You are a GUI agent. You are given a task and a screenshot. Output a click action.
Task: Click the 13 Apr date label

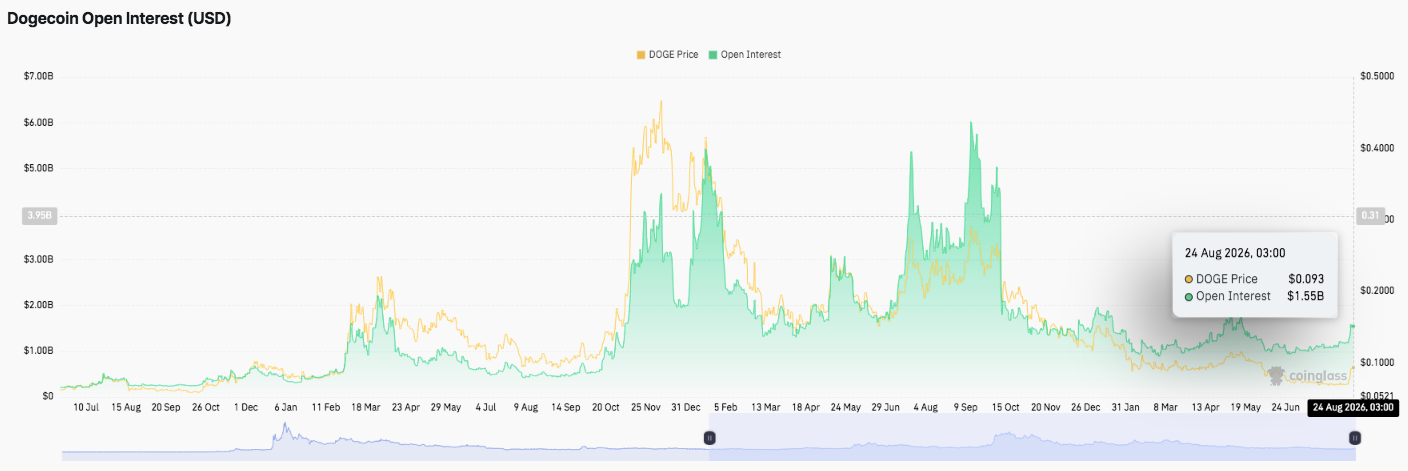(1206, 408)
